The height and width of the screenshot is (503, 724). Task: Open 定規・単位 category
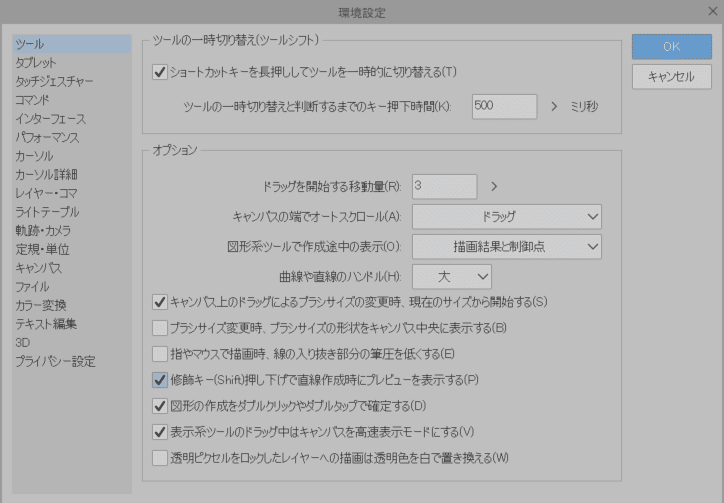[x=42, y=249]
